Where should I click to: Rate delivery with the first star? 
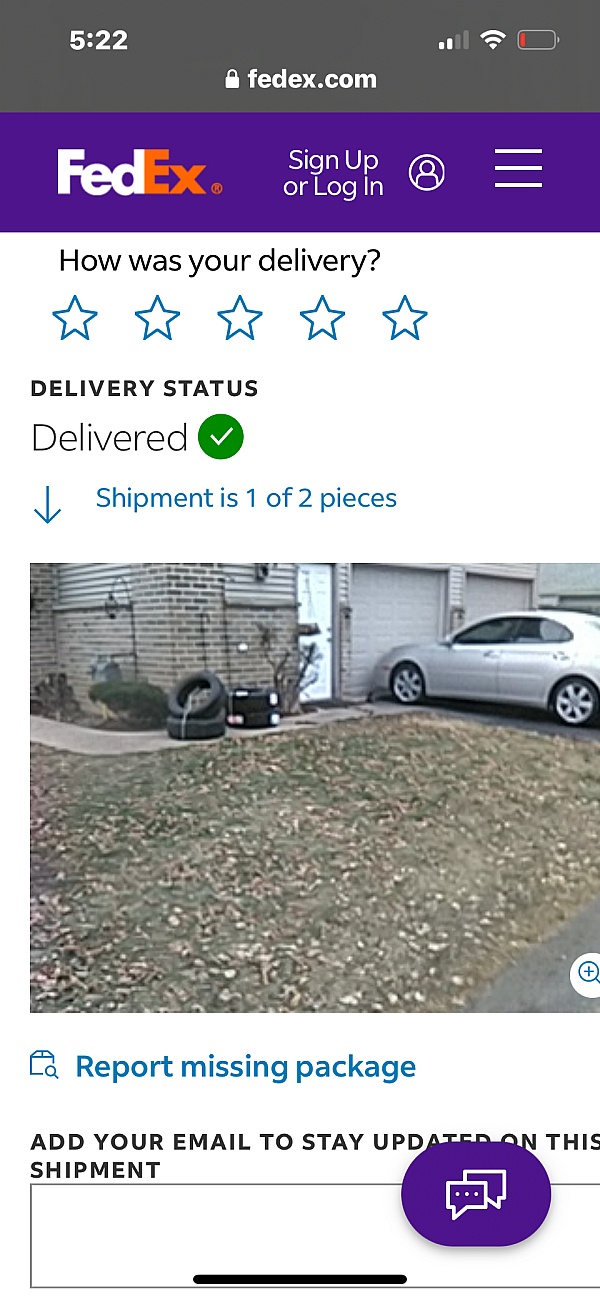coord(75,319)
